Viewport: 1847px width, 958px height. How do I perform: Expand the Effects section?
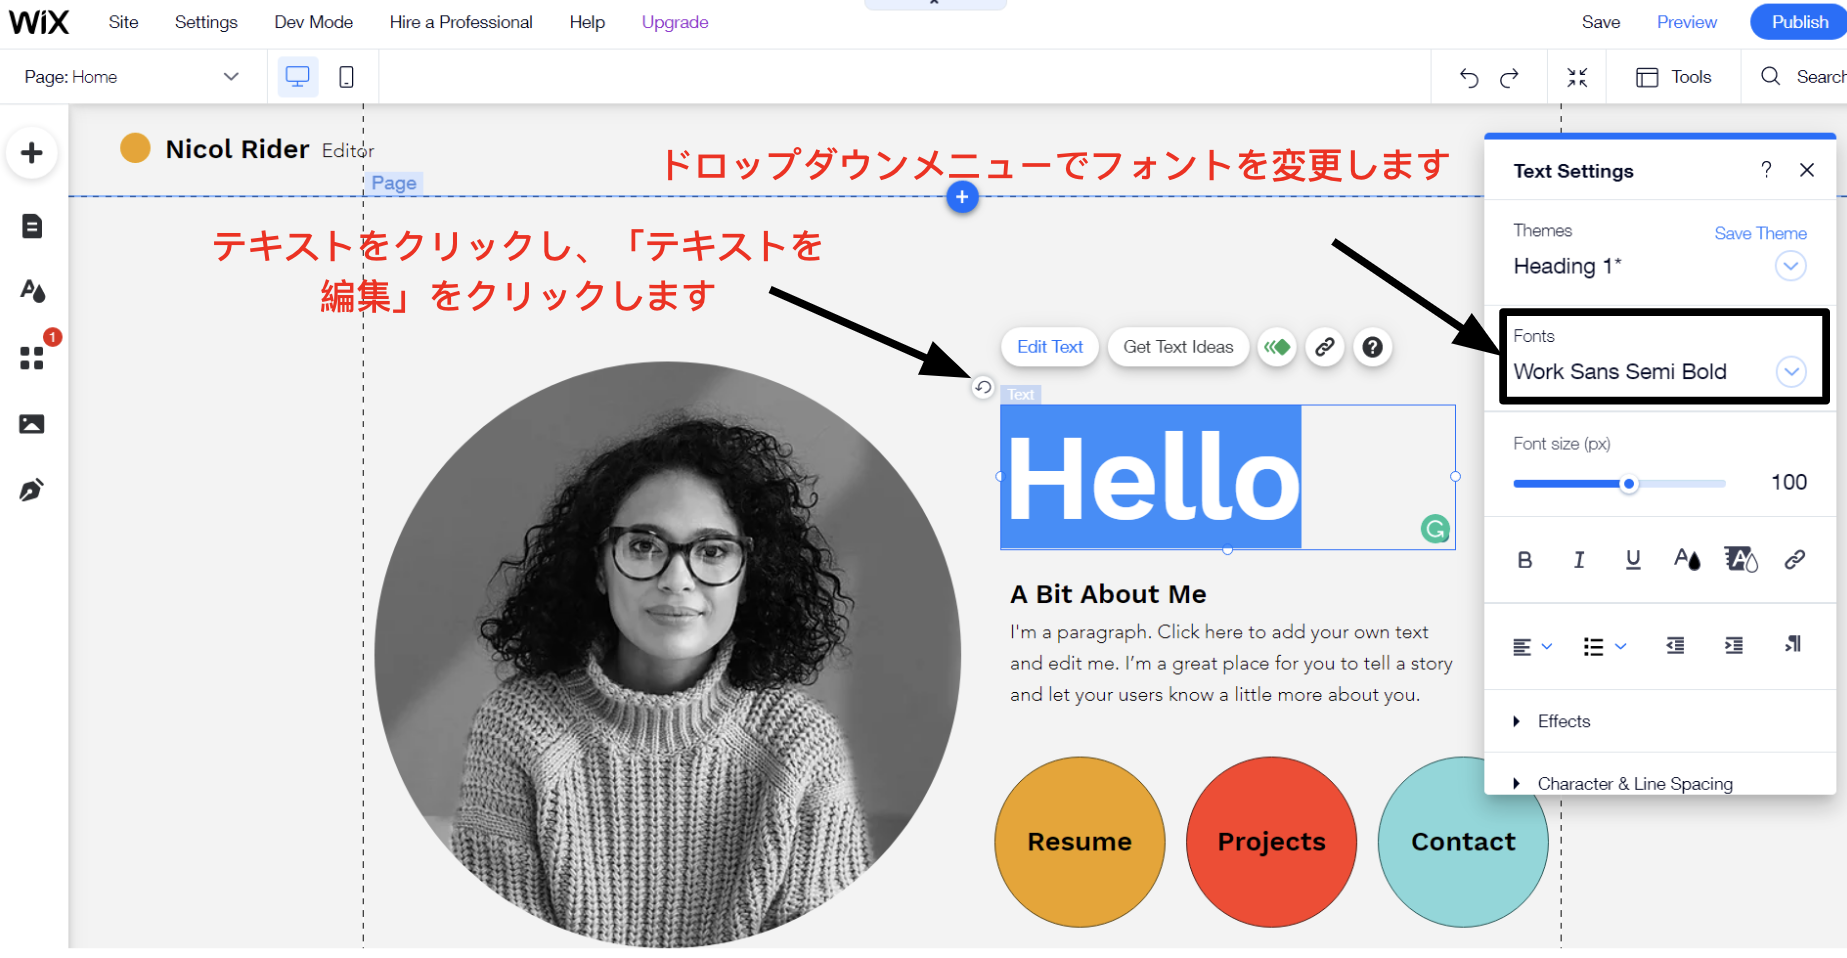(x=1563, y=721)
